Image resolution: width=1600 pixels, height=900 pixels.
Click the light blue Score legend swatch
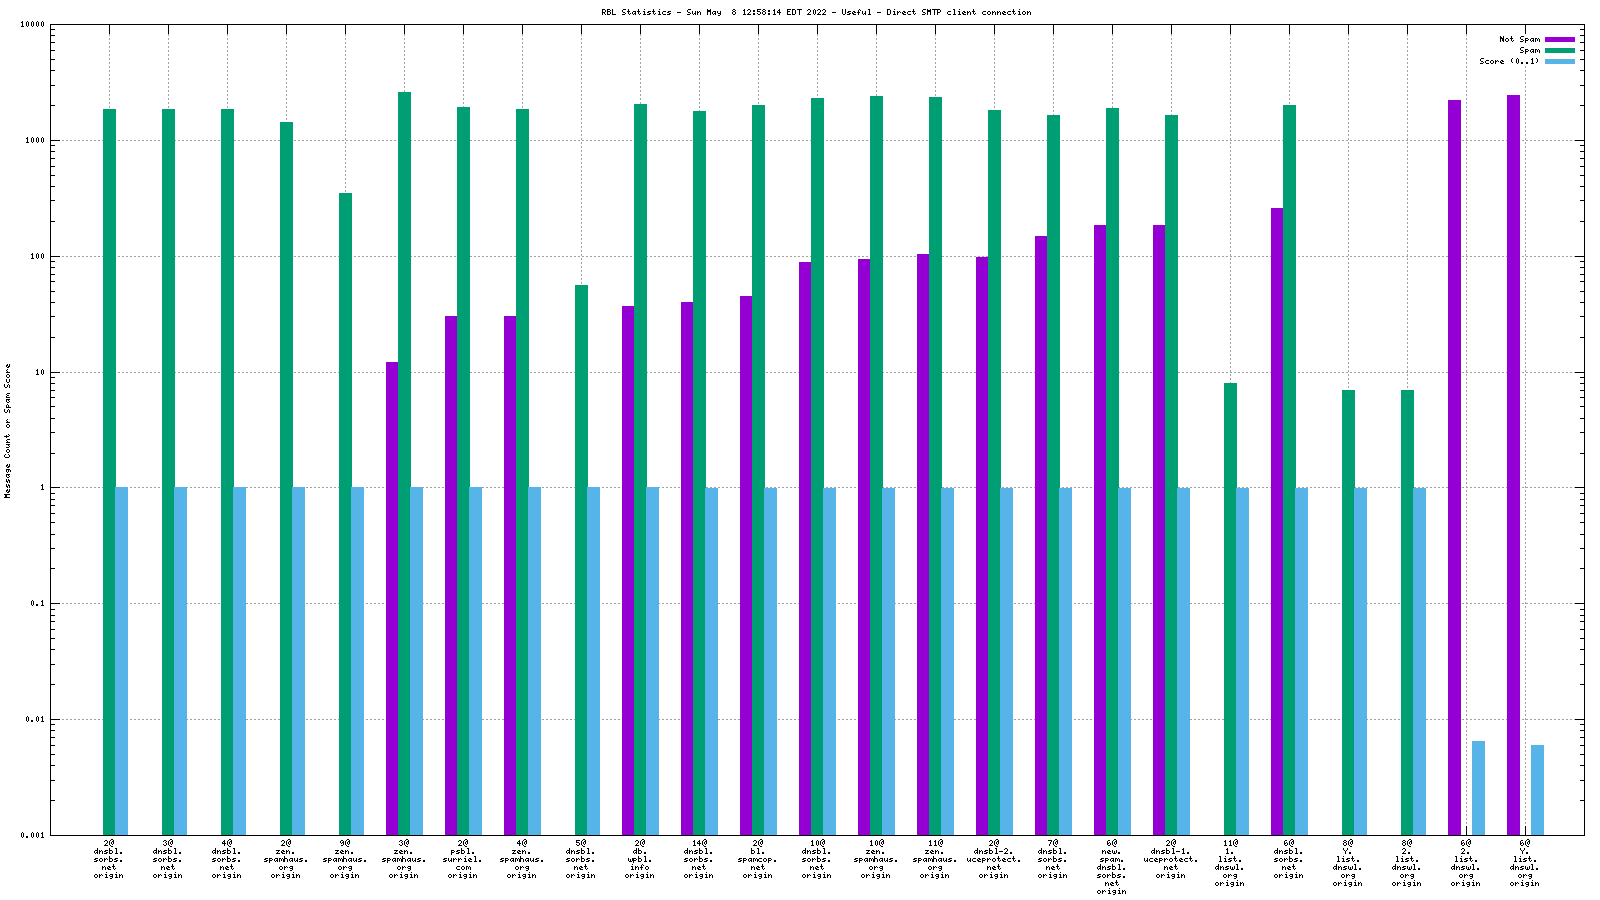tap(1559, 61)
